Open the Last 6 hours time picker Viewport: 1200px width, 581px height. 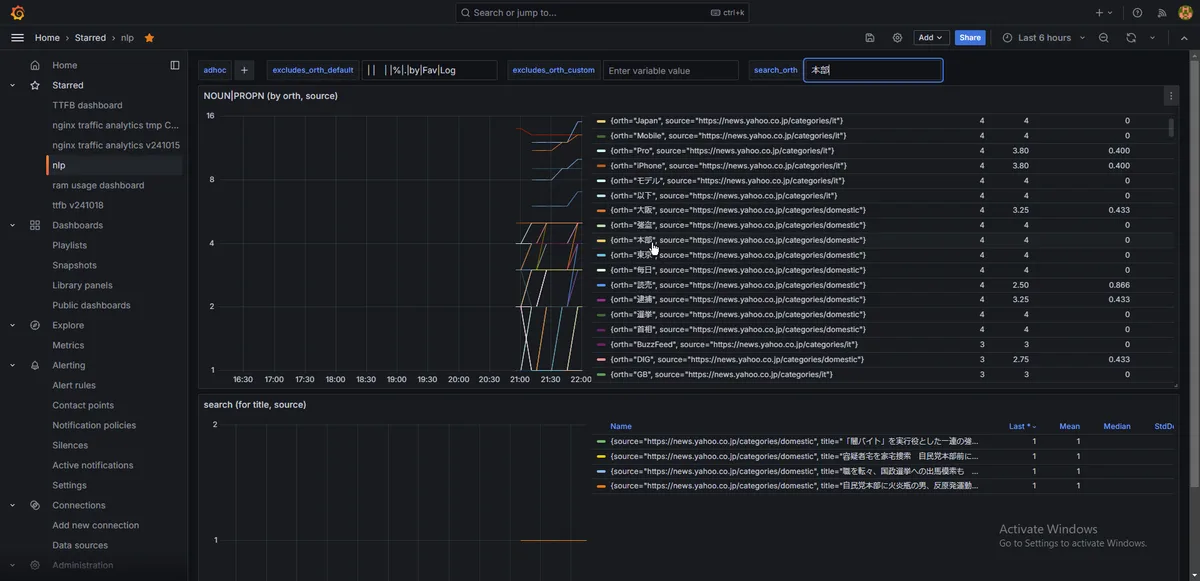coord(1043,38)
